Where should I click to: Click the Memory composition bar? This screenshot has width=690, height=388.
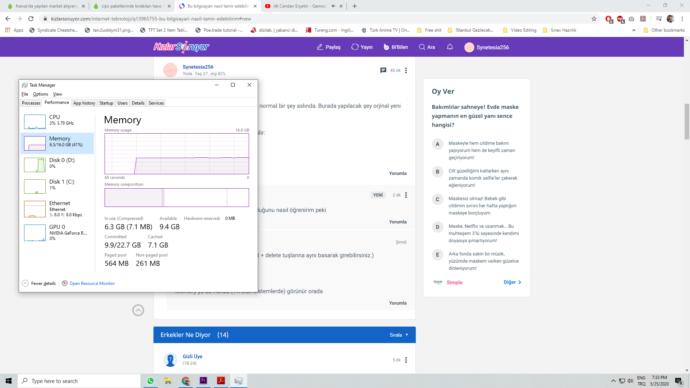pos(176,198)
